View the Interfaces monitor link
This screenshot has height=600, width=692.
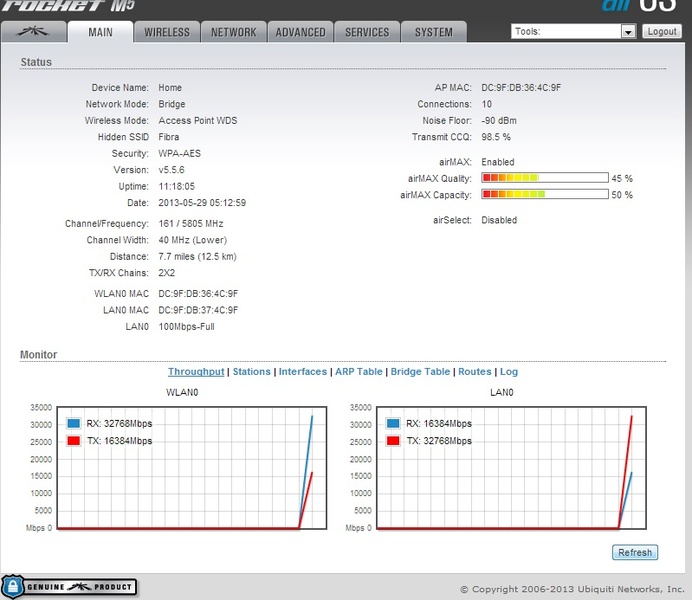(x=303, y=371)
